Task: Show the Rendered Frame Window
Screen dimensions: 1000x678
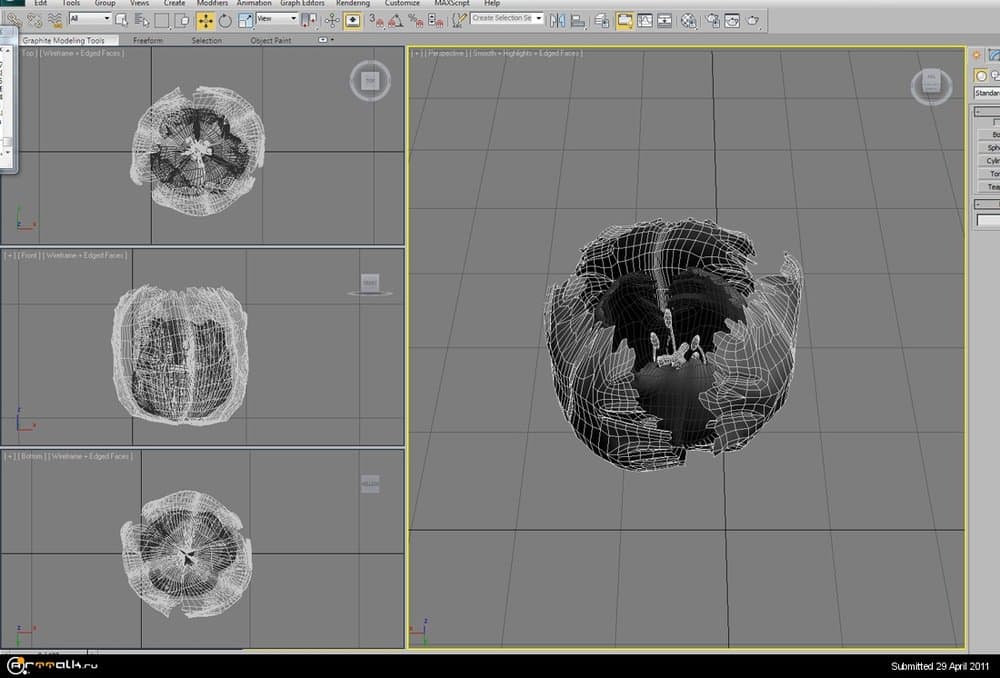Action: [x=732, y=20]
